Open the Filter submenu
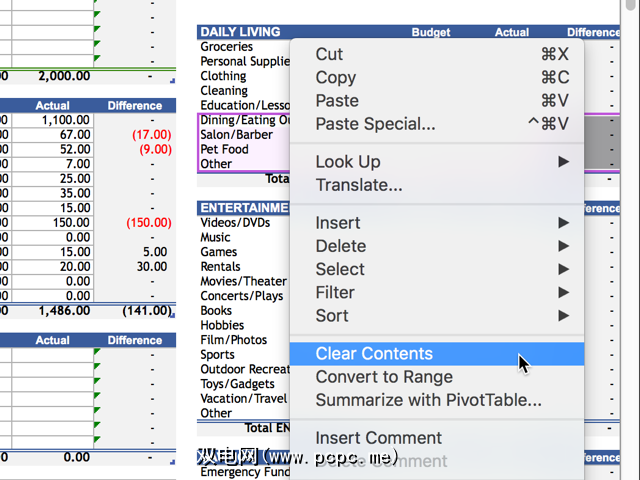Image resolution: width=640 pixels, height=480 pixels. click(437, 292)
